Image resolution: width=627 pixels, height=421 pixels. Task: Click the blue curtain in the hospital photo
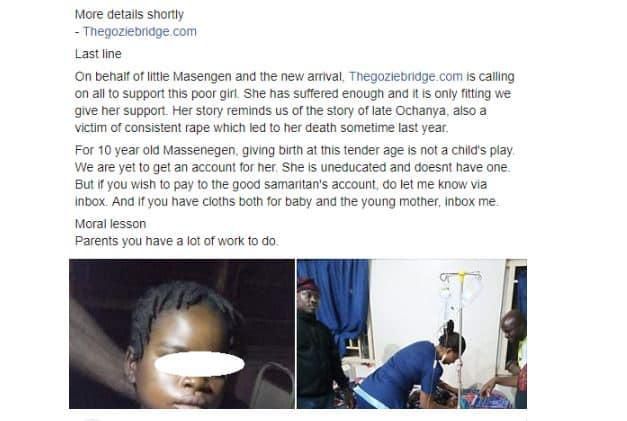point(340,304)
